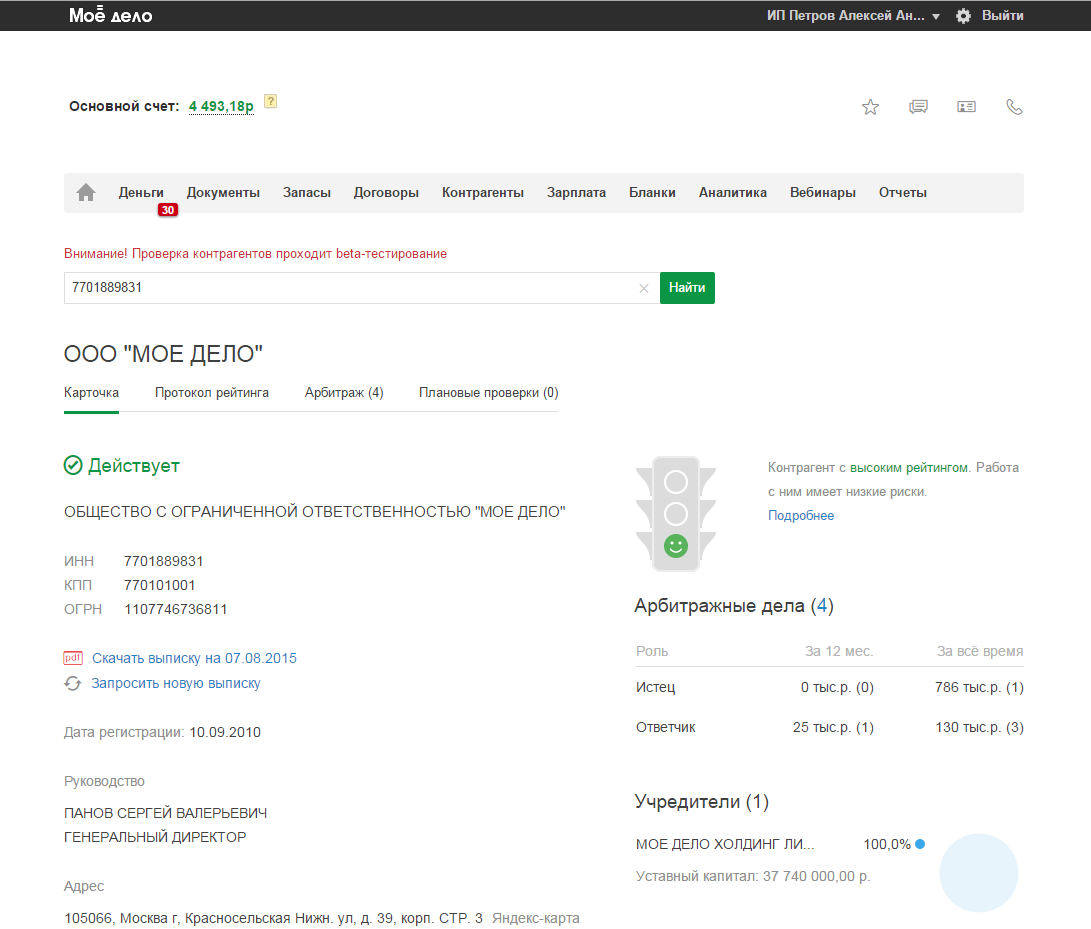Open the Деньги menu
The image size is (1091, 929).
point(141,193)
